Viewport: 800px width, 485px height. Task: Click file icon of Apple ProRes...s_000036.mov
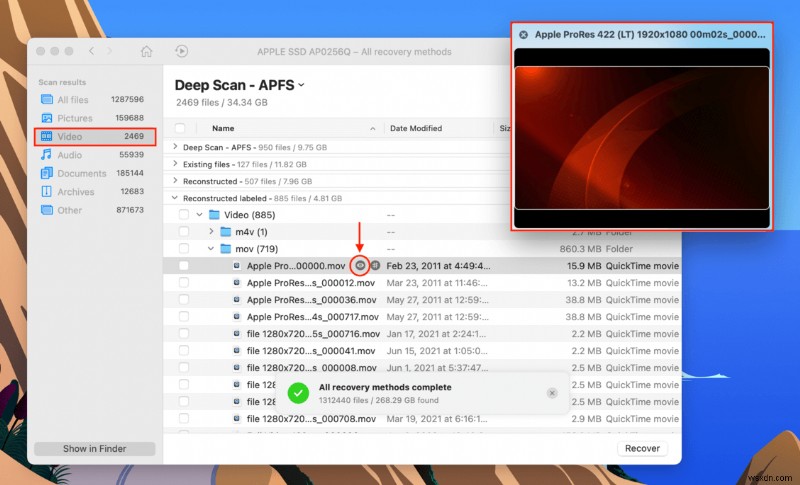[x=237, y=299]
